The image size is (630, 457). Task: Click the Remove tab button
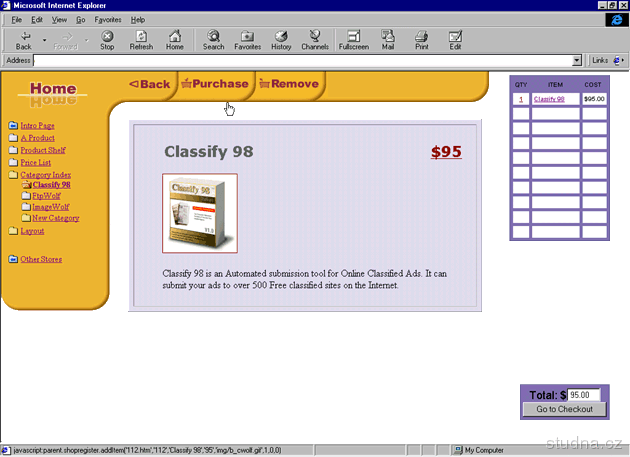(x=289, y=84)
